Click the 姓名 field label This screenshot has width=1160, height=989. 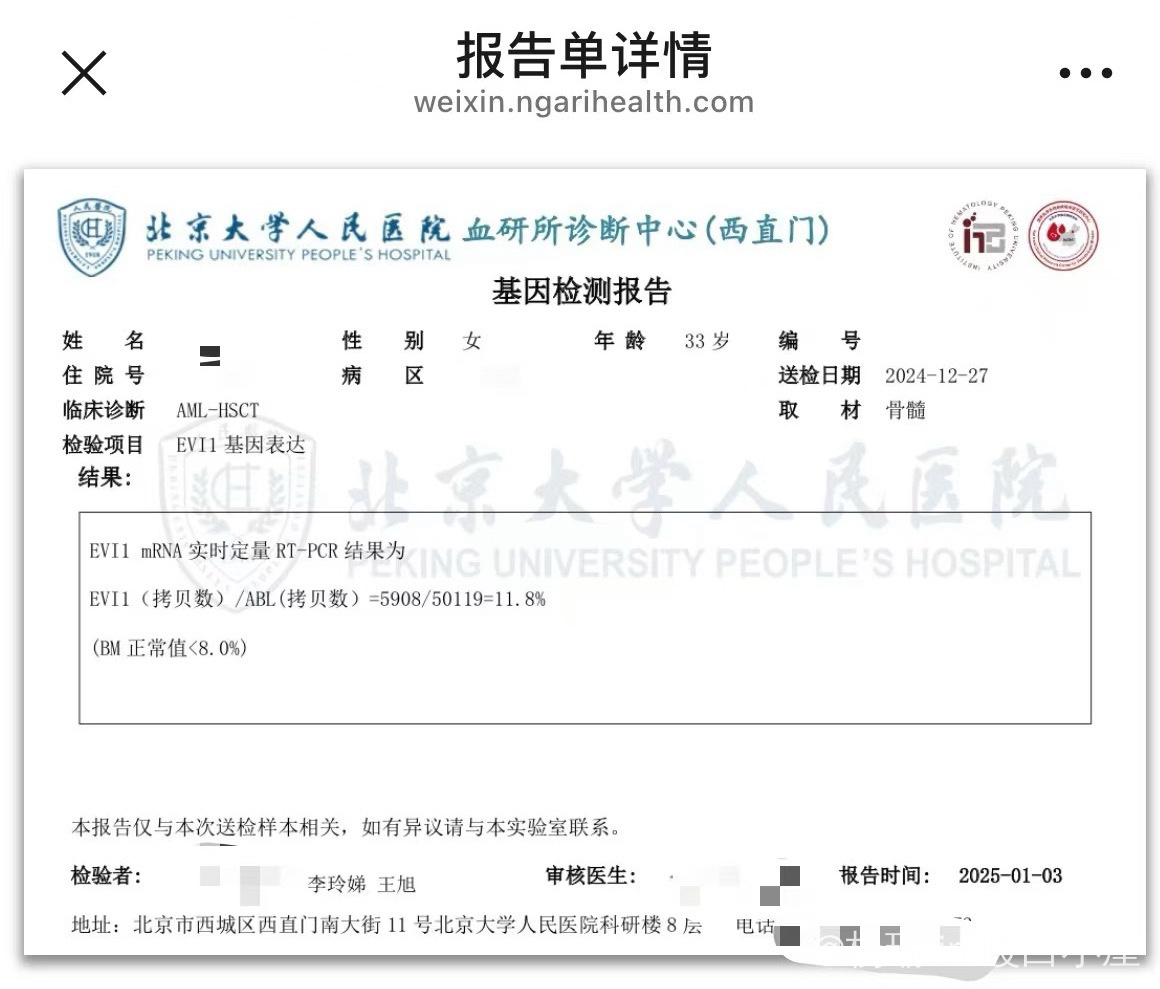(103, 340)
